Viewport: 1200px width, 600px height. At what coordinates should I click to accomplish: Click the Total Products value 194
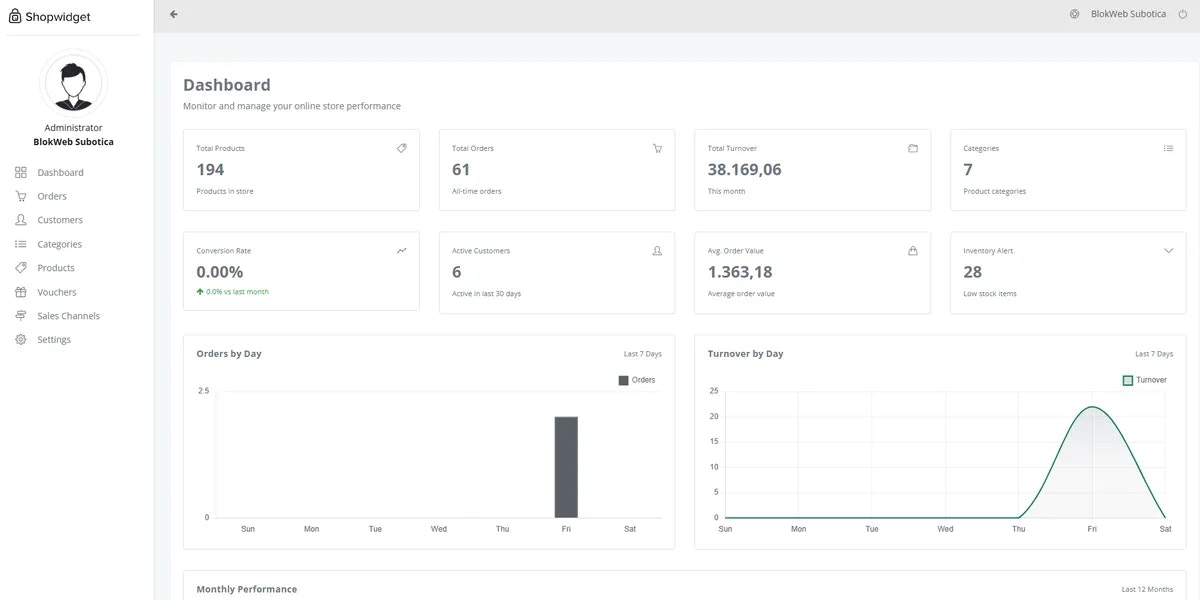(x=210, y=170)
